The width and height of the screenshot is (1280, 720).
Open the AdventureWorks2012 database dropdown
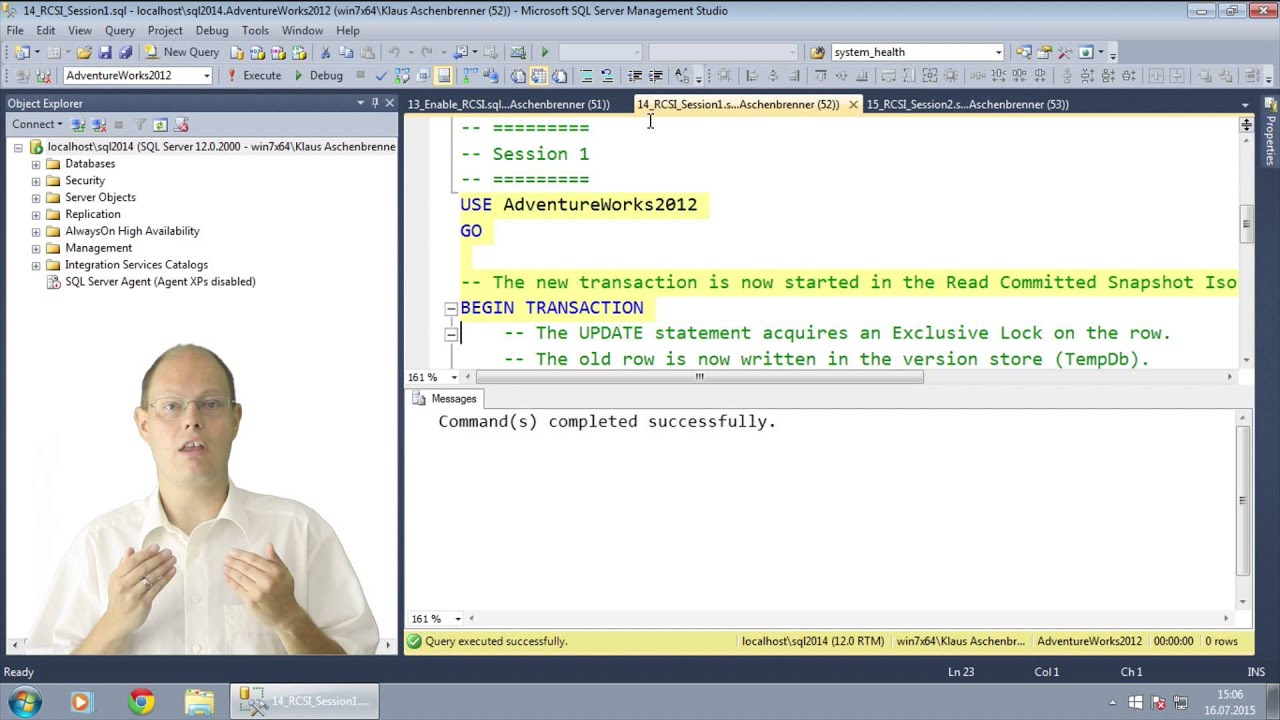[207, 75]
